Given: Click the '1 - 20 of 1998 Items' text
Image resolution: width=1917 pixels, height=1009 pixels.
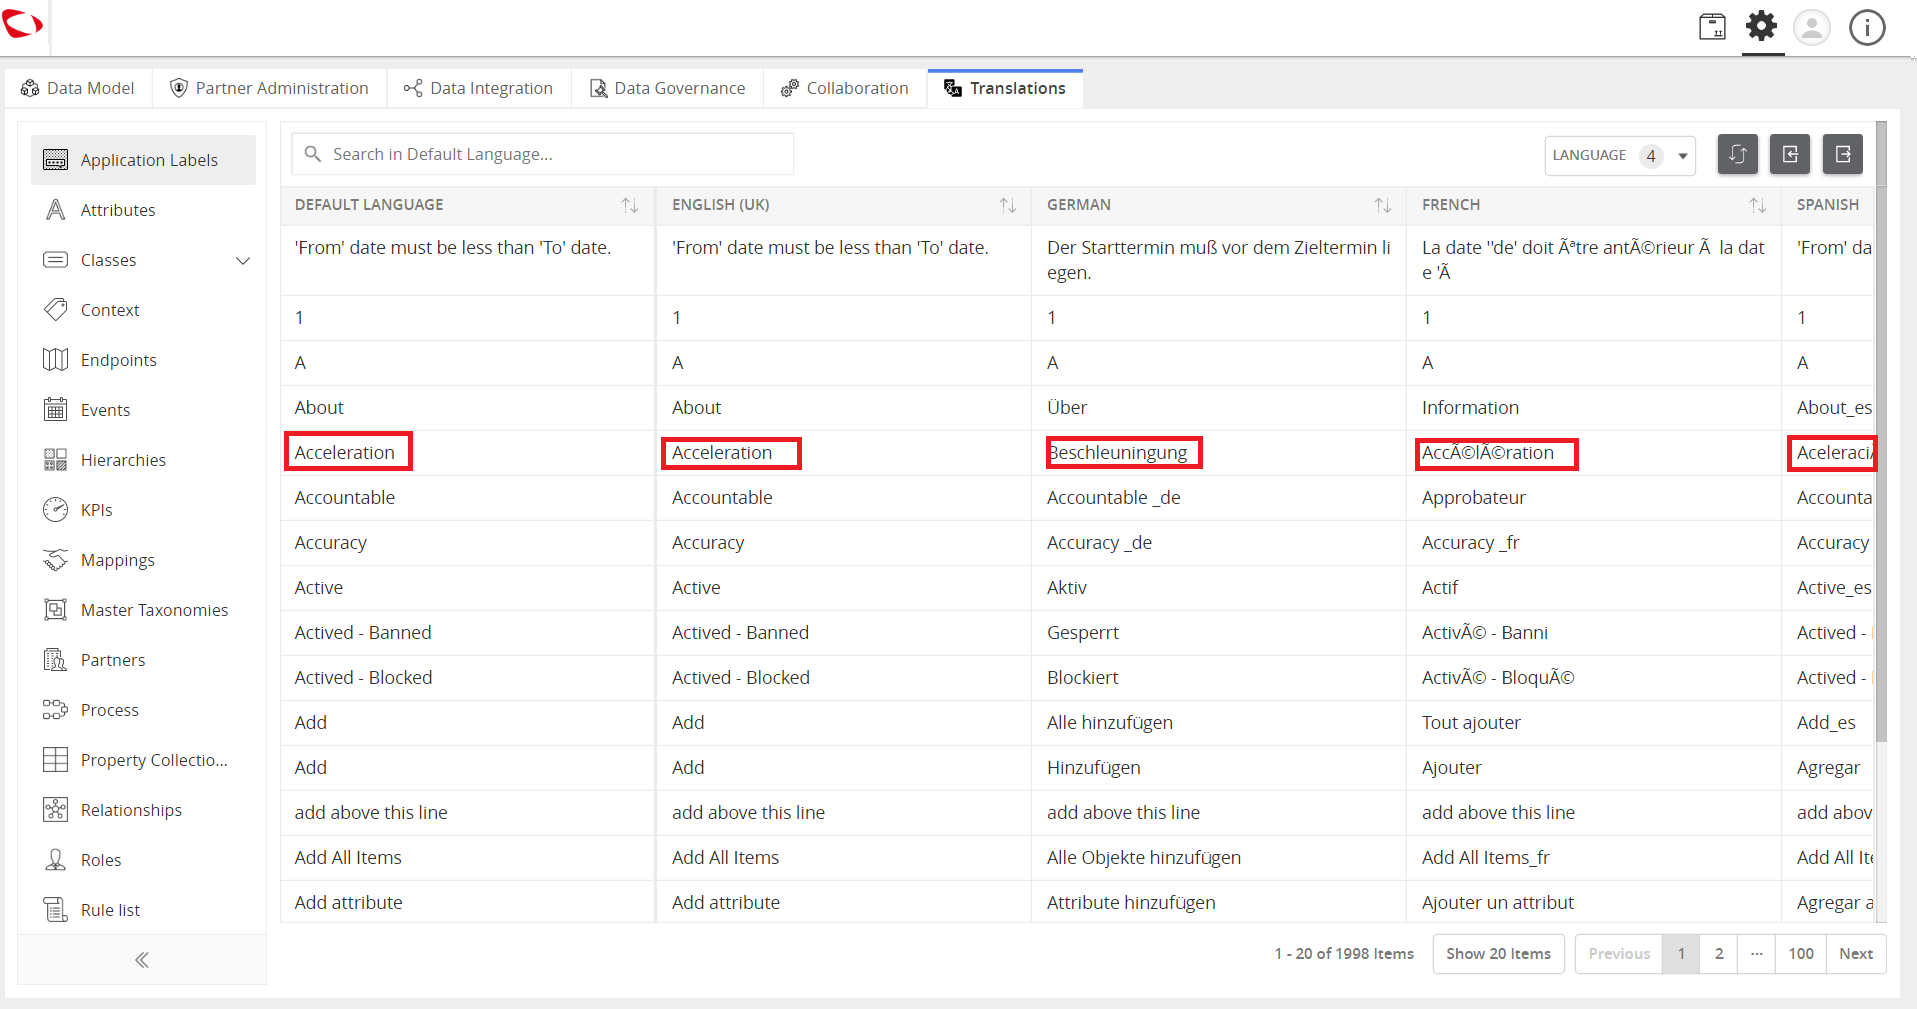Looking at the screenshot, I should click(x=1344, y=954).
